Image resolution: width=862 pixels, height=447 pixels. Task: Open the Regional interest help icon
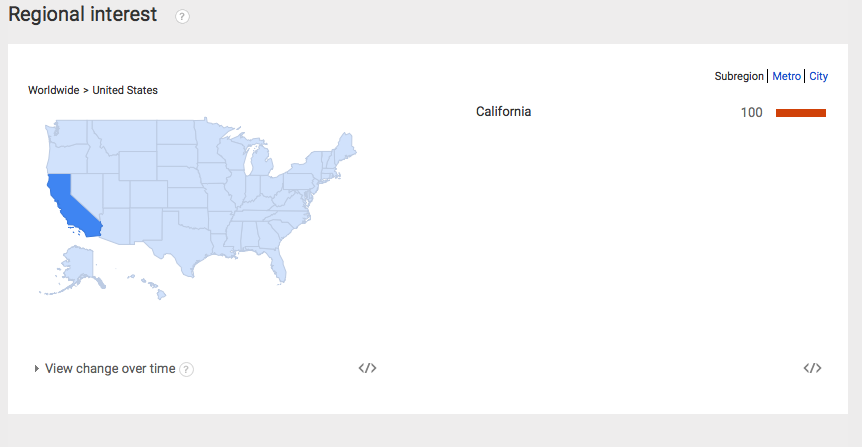182,16
